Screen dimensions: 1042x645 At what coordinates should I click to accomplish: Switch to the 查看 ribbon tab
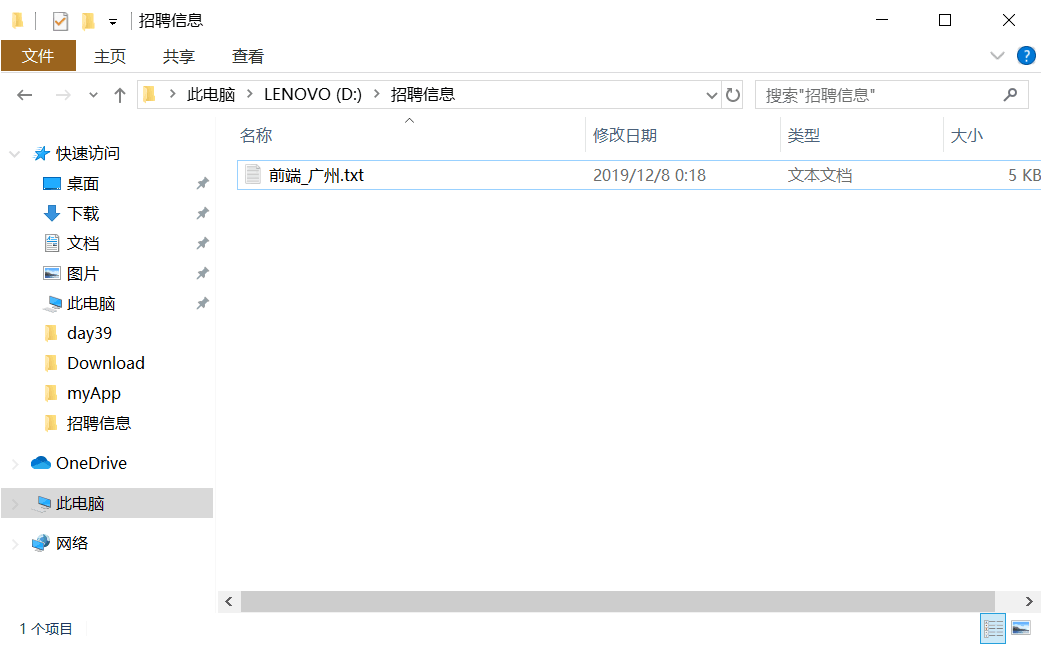(248, 56)
